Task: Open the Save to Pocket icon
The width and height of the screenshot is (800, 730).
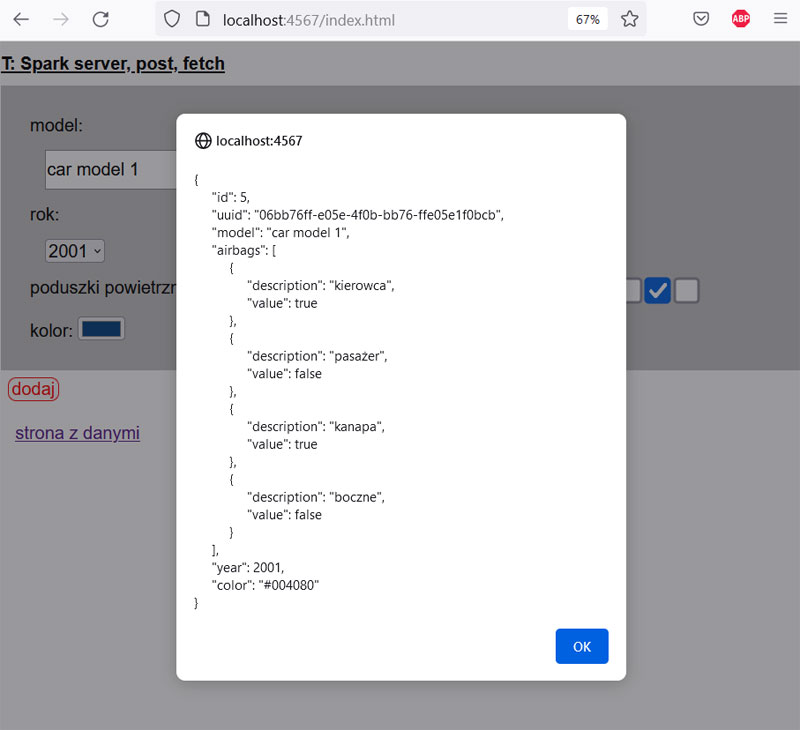Action: click(702, 19)
